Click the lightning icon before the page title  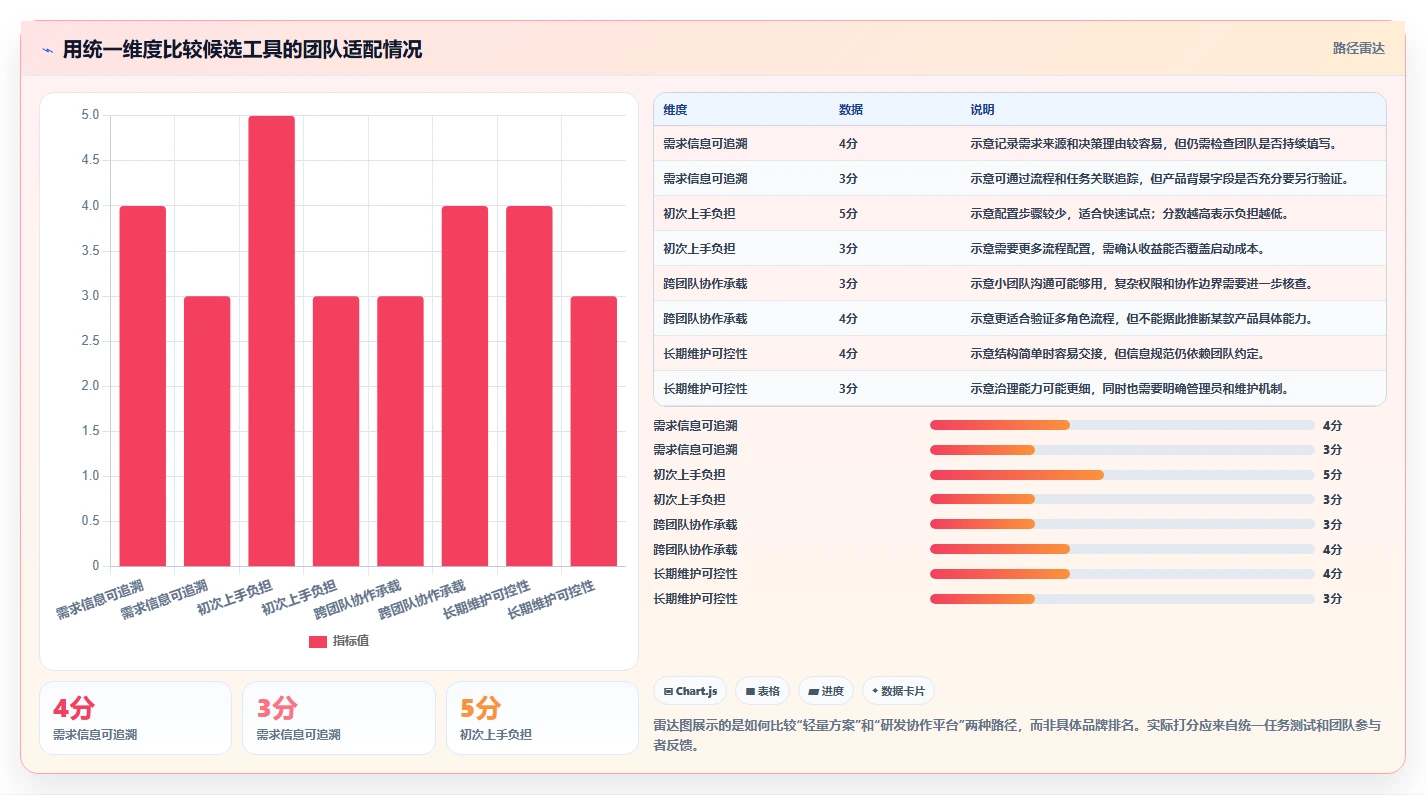(x=47, y=49)
